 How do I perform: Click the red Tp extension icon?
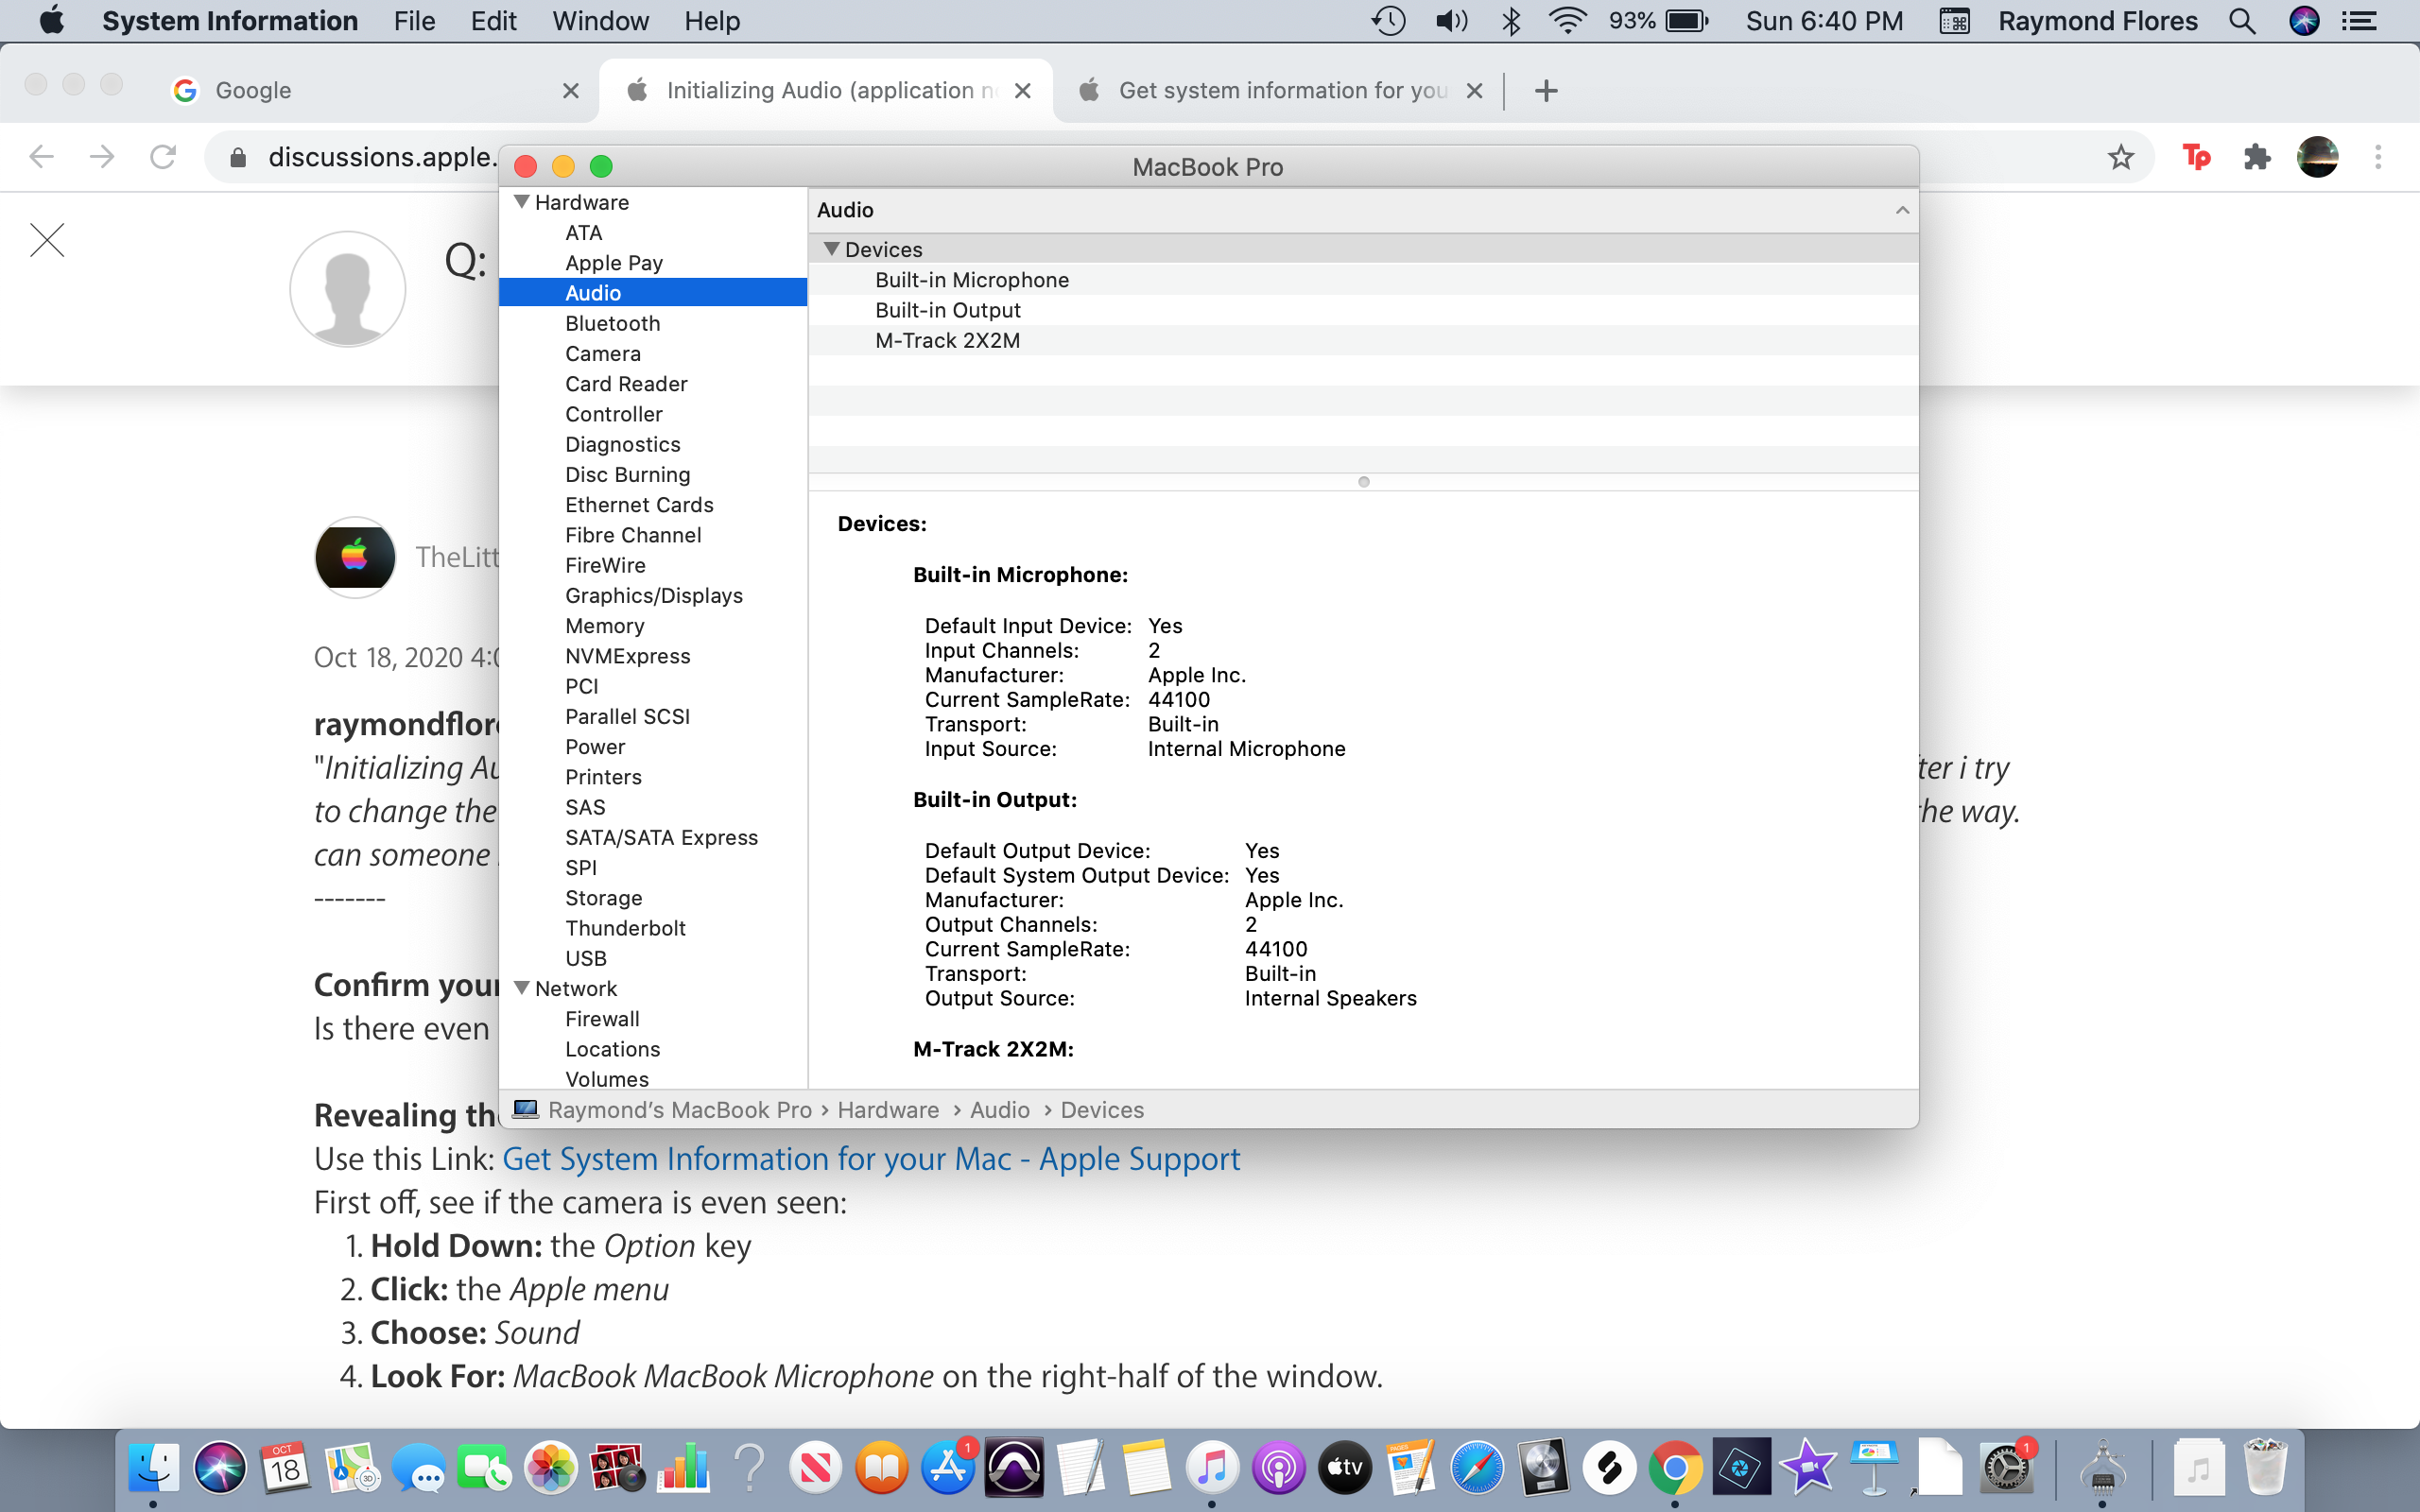(x=2196, y=157)
